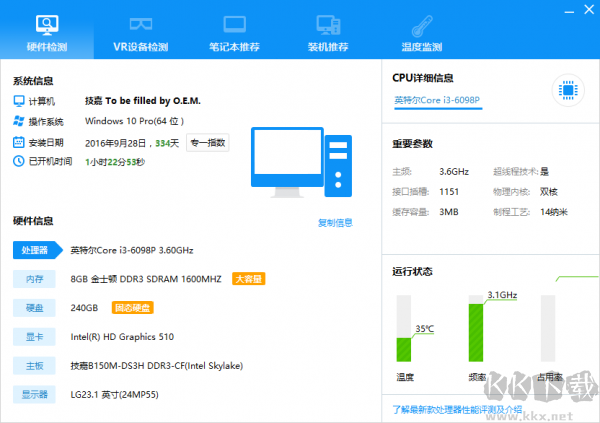This screenshot has width=600, height=423.
Task: Click text Windows 10 Pro(64 位)
Action: (x=134, y=121)
